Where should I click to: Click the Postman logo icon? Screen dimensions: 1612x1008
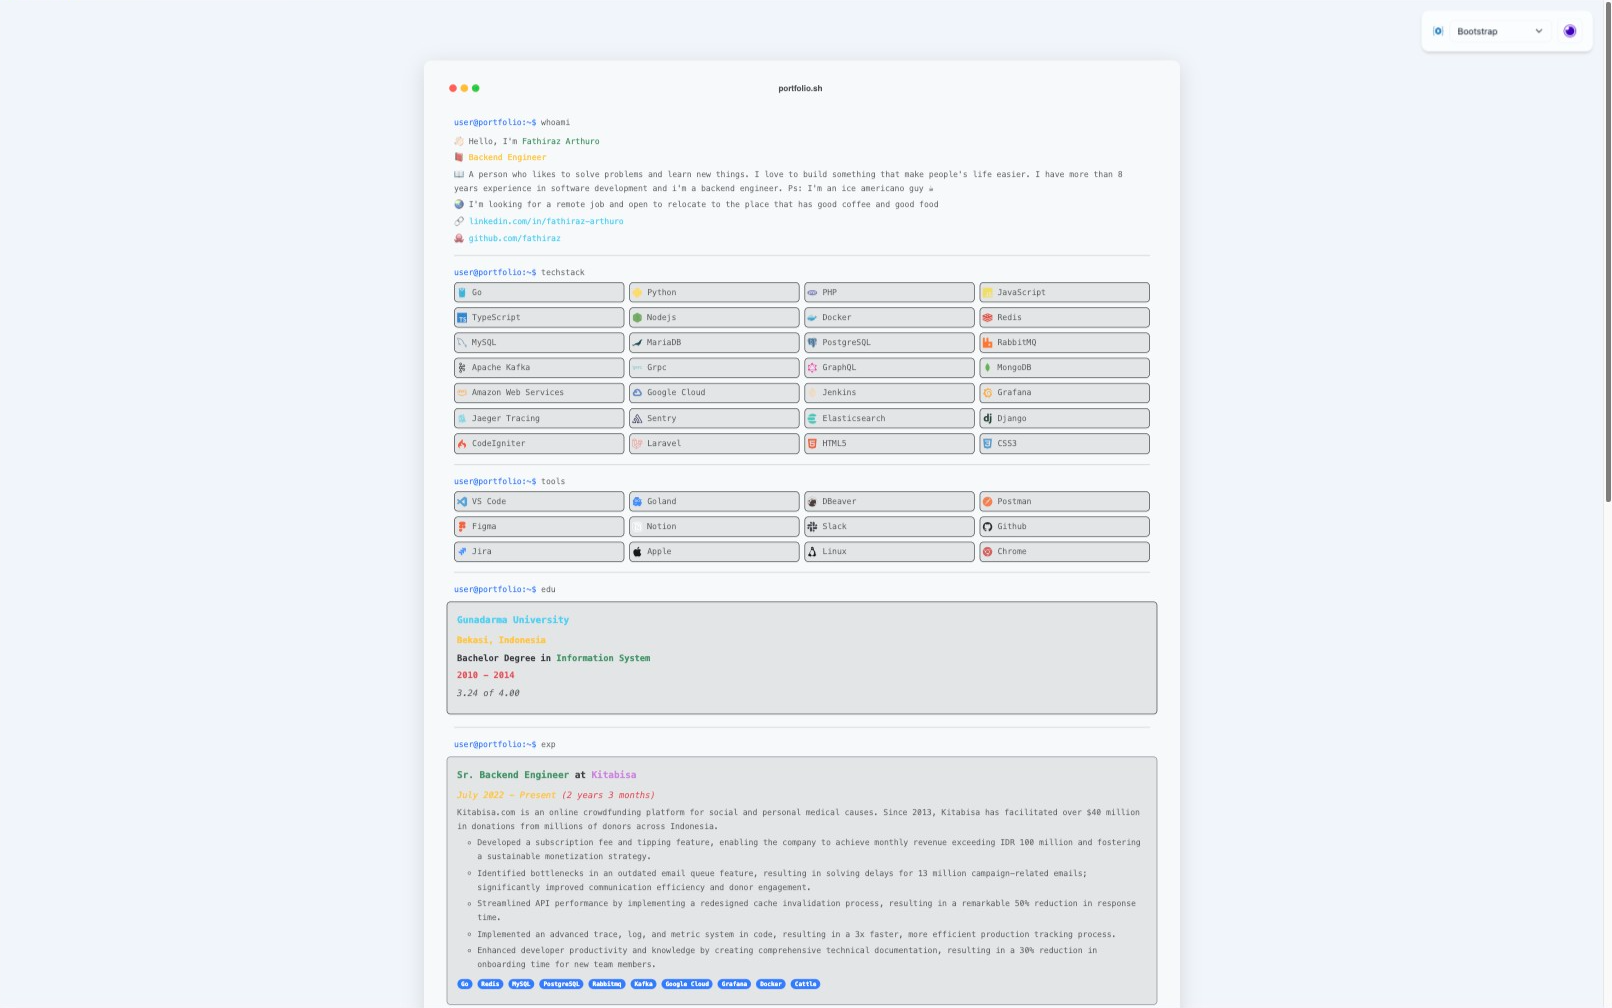pyautogui.click(x=987, y=501)
